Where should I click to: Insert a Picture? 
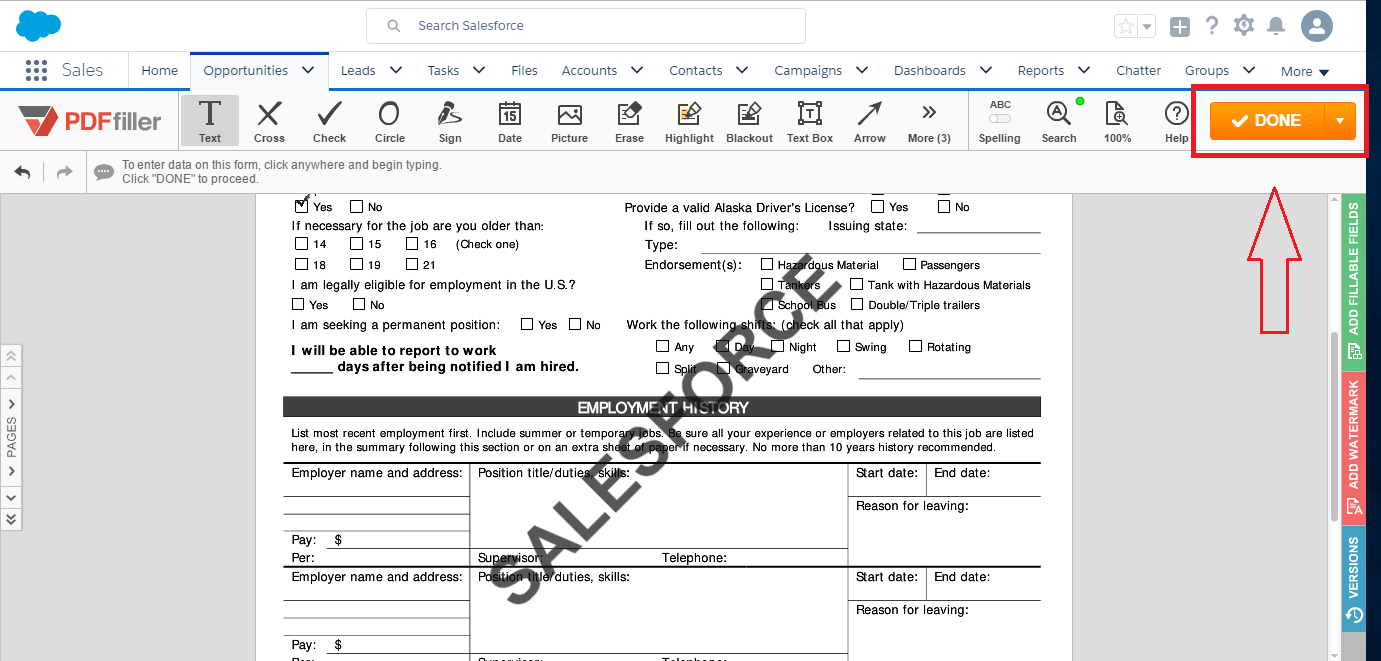[569, 121]
